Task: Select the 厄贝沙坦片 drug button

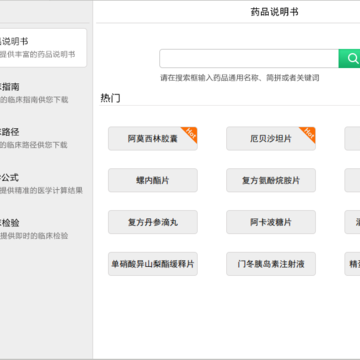Action: point(271,139)
